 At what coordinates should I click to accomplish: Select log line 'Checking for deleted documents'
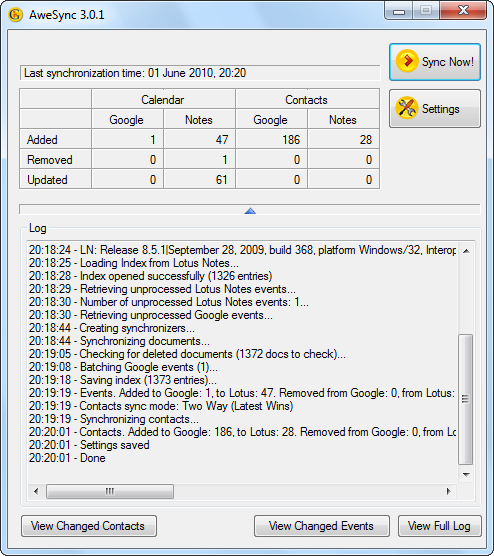[187, 354]
